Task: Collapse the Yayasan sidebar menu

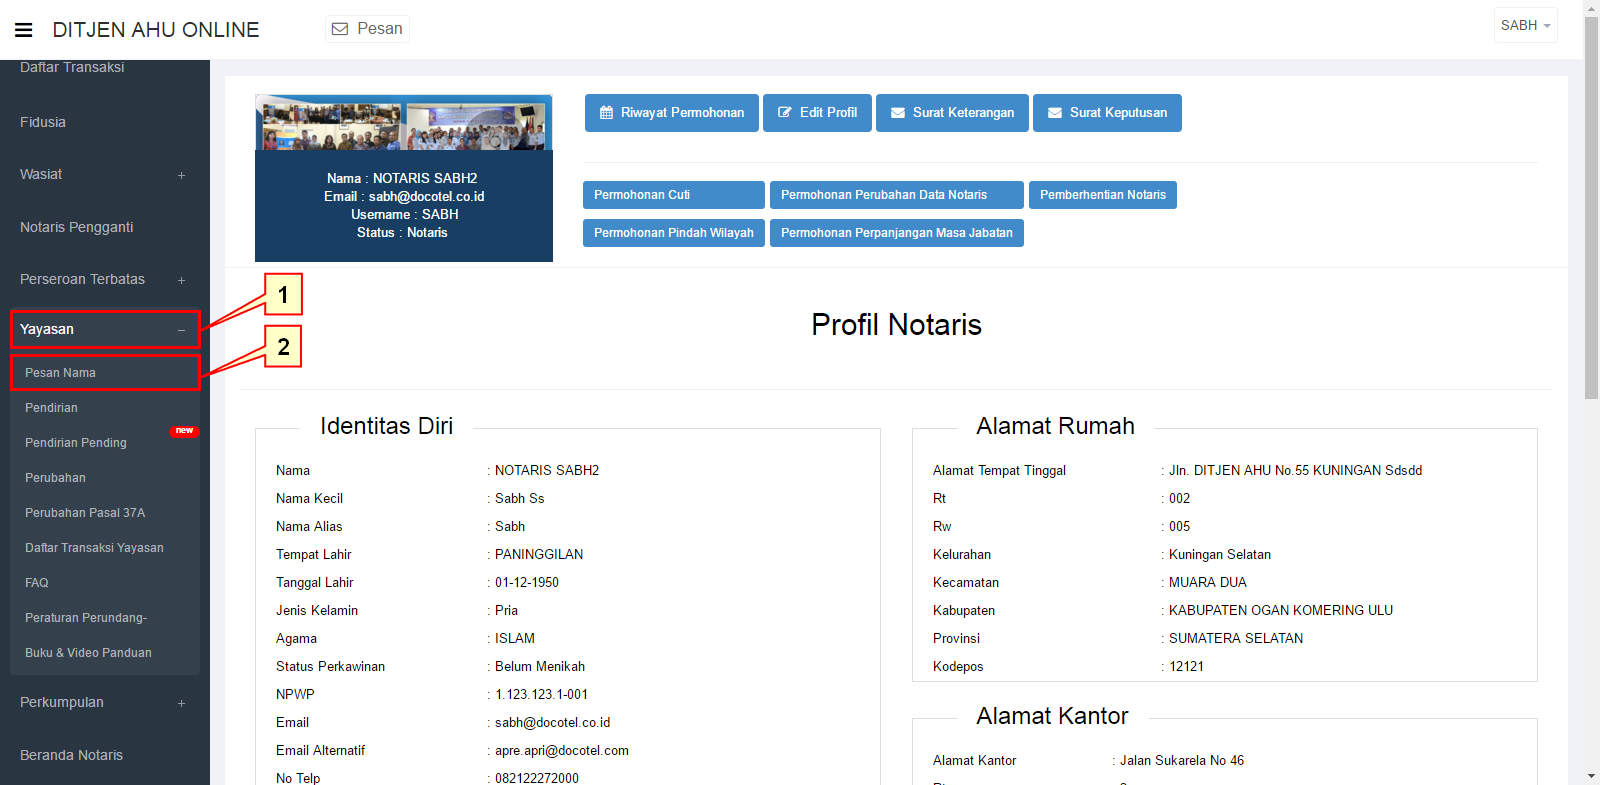Action: tap(181, 330)
